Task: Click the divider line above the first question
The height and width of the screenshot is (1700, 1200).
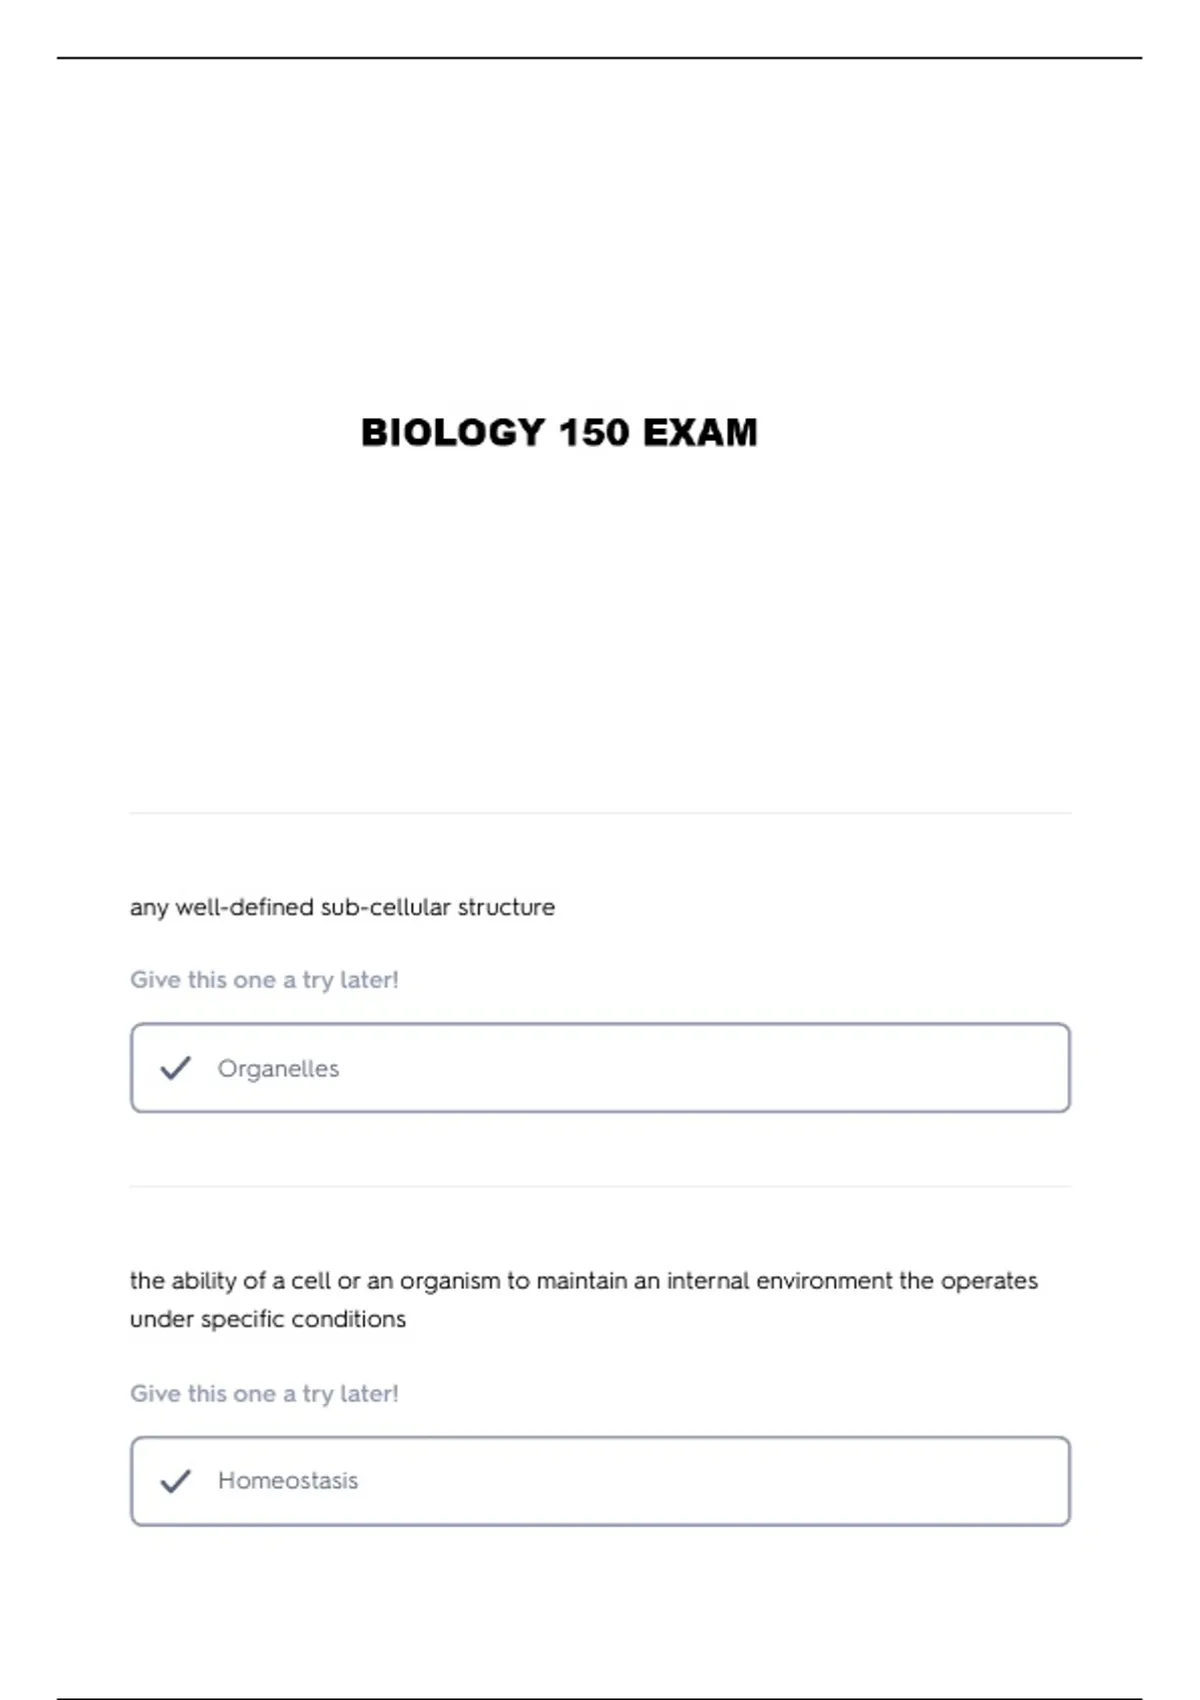Action: coord(600,813)
